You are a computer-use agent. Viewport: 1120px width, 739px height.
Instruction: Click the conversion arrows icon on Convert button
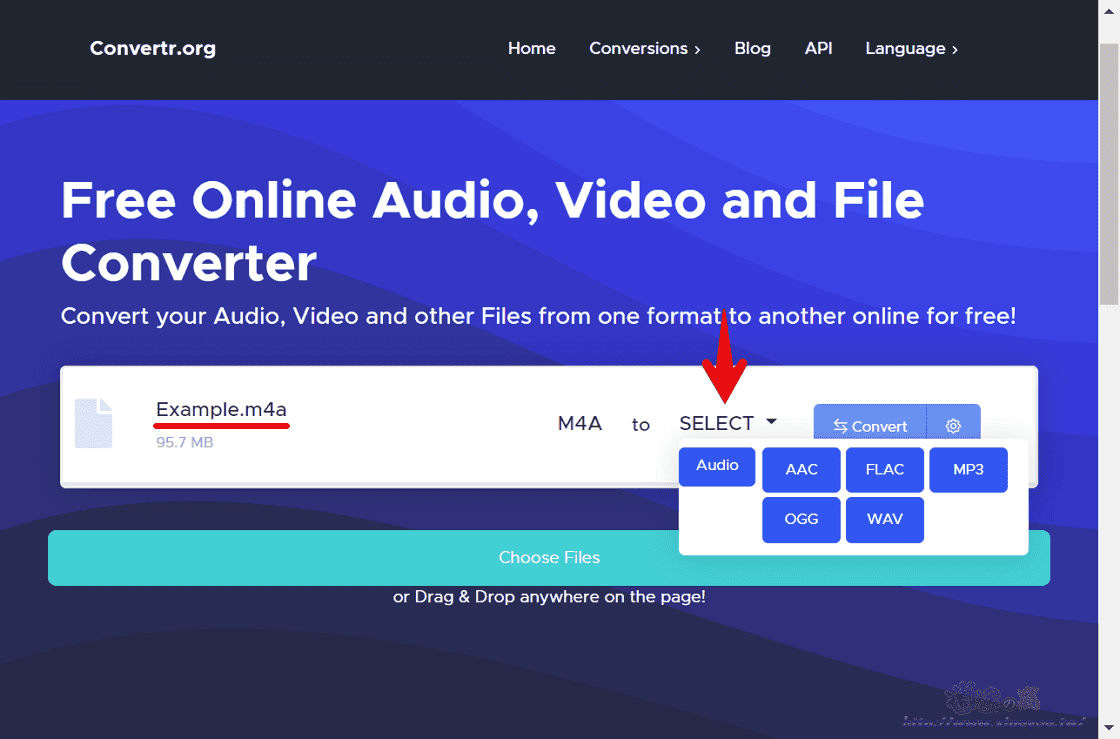843,426
